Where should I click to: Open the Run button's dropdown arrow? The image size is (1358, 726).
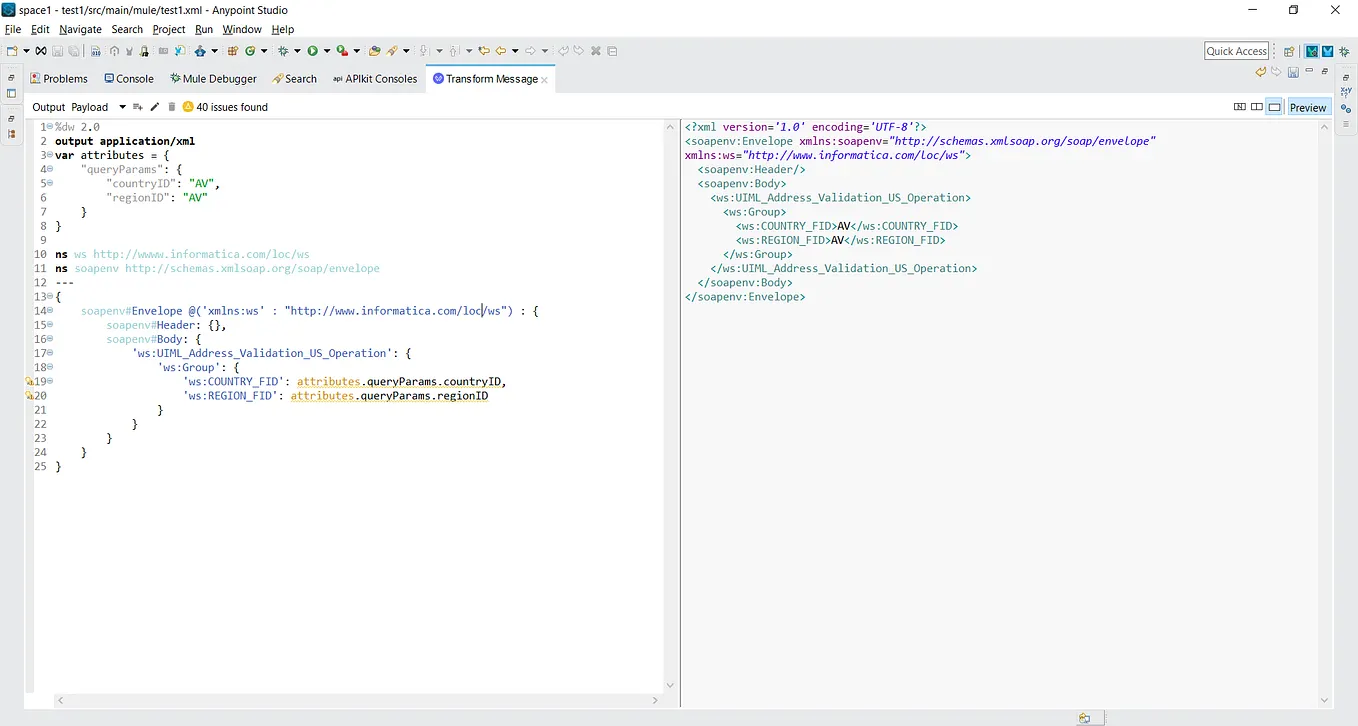coord(327,51)
